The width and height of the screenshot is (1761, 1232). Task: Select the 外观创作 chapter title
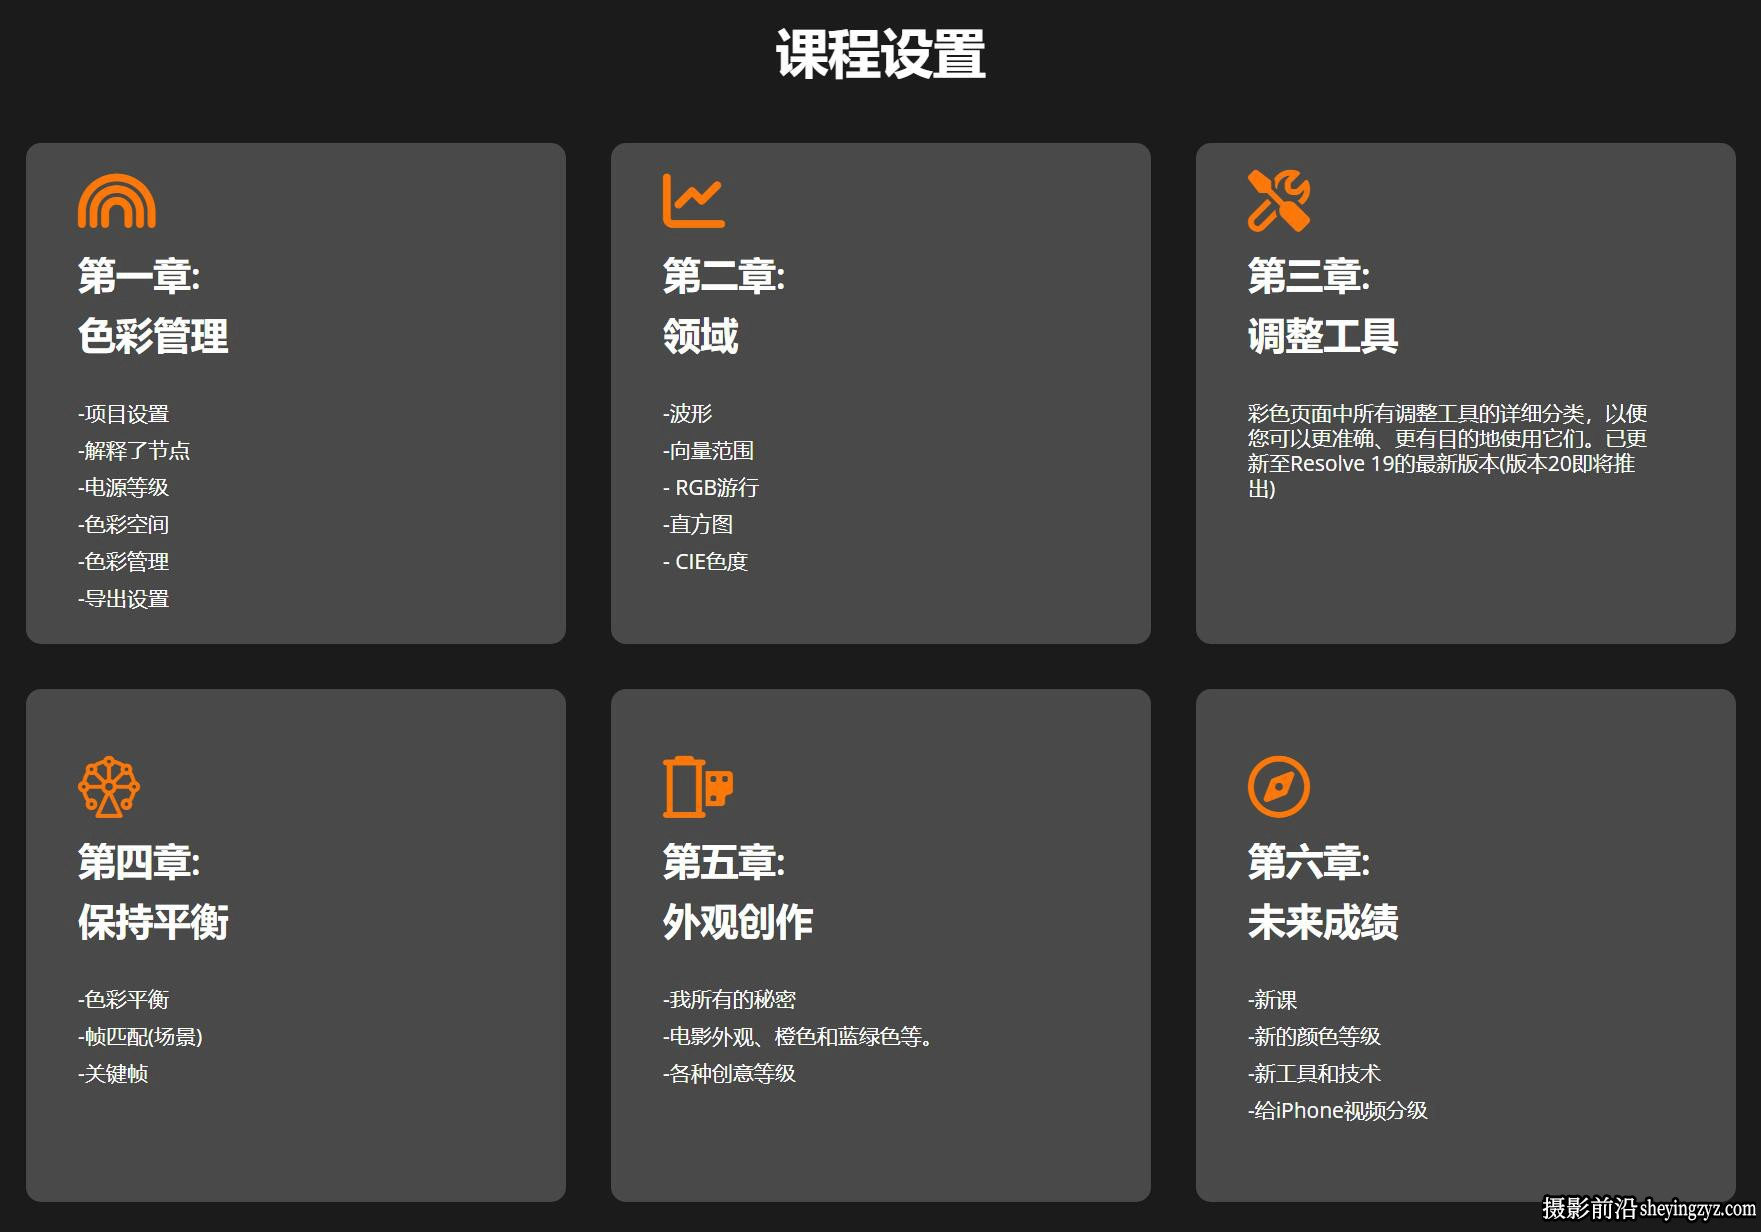[738, 922]
